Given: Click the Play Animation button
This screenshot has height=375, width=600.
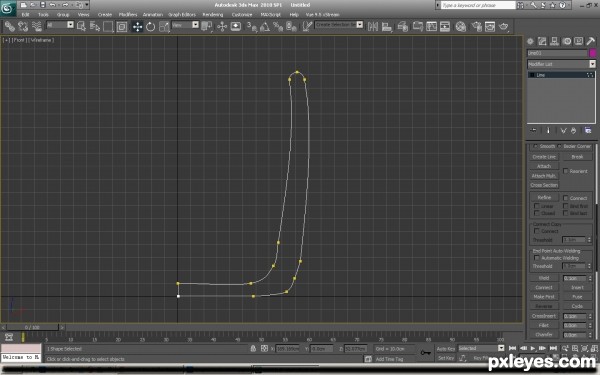Looking at the screenshot, I should tap(533, 348).
